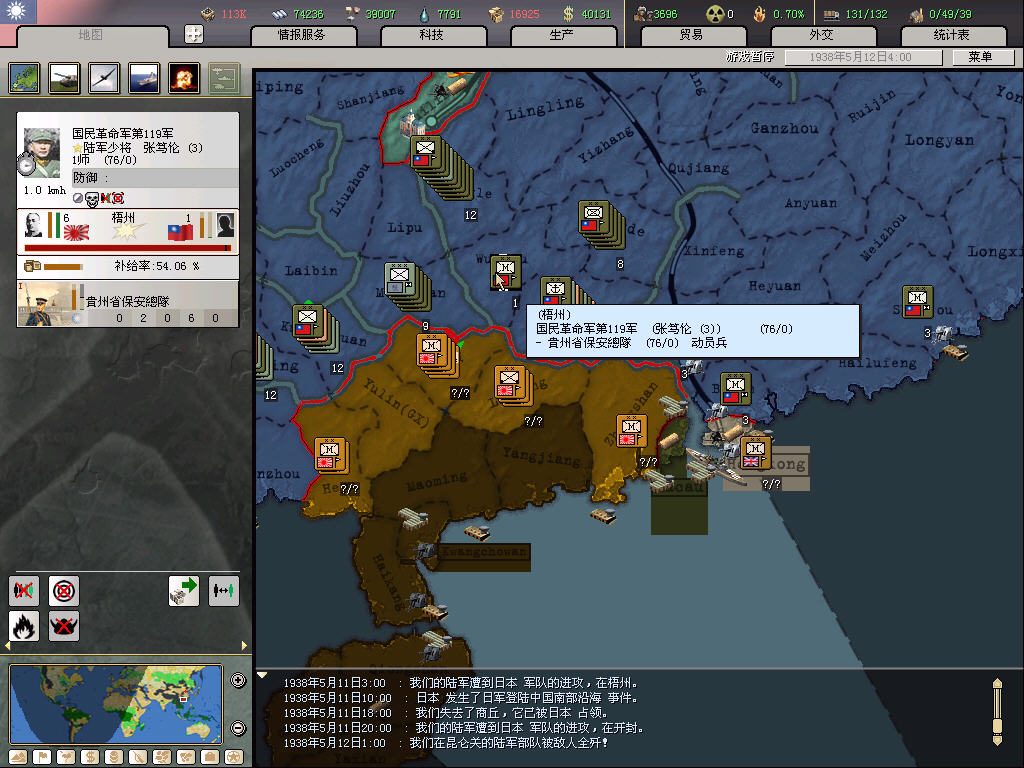
Task: Click the transport capacity value 131/132
Action: (x=866, y=14)
